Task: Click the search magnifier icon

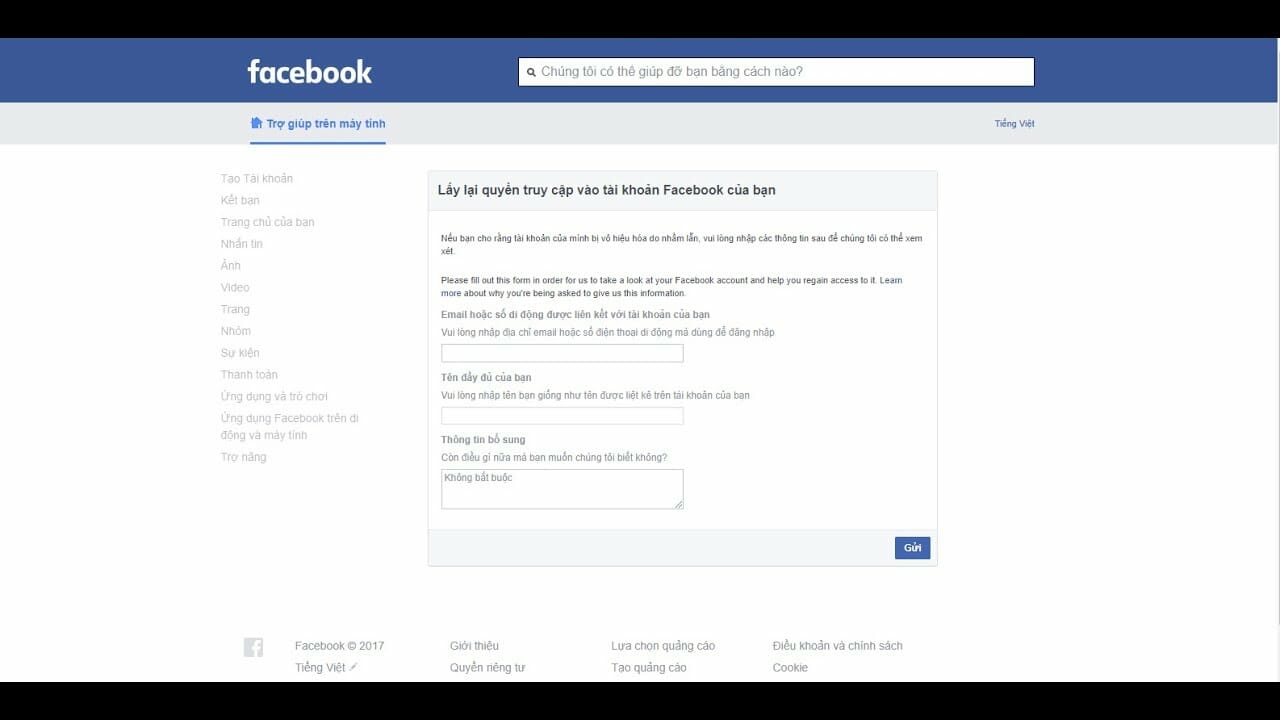Action: [x=531, y=73]
